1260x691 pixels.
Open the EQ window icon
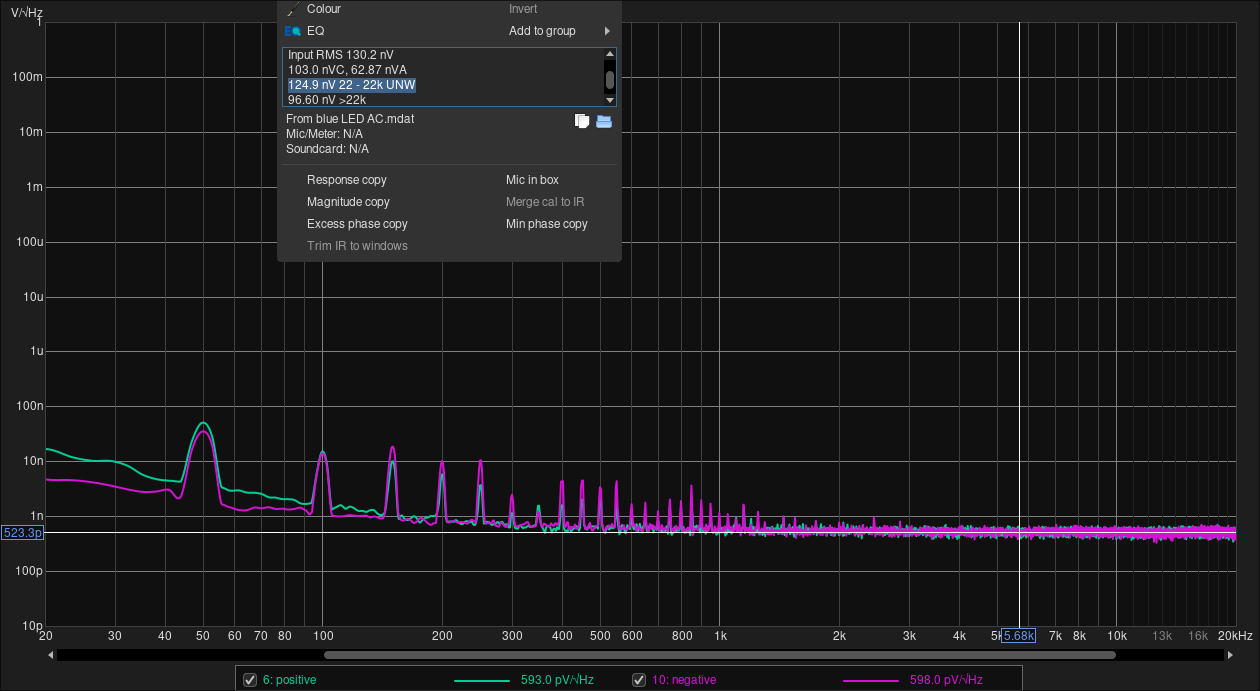[x=292, y=31]
